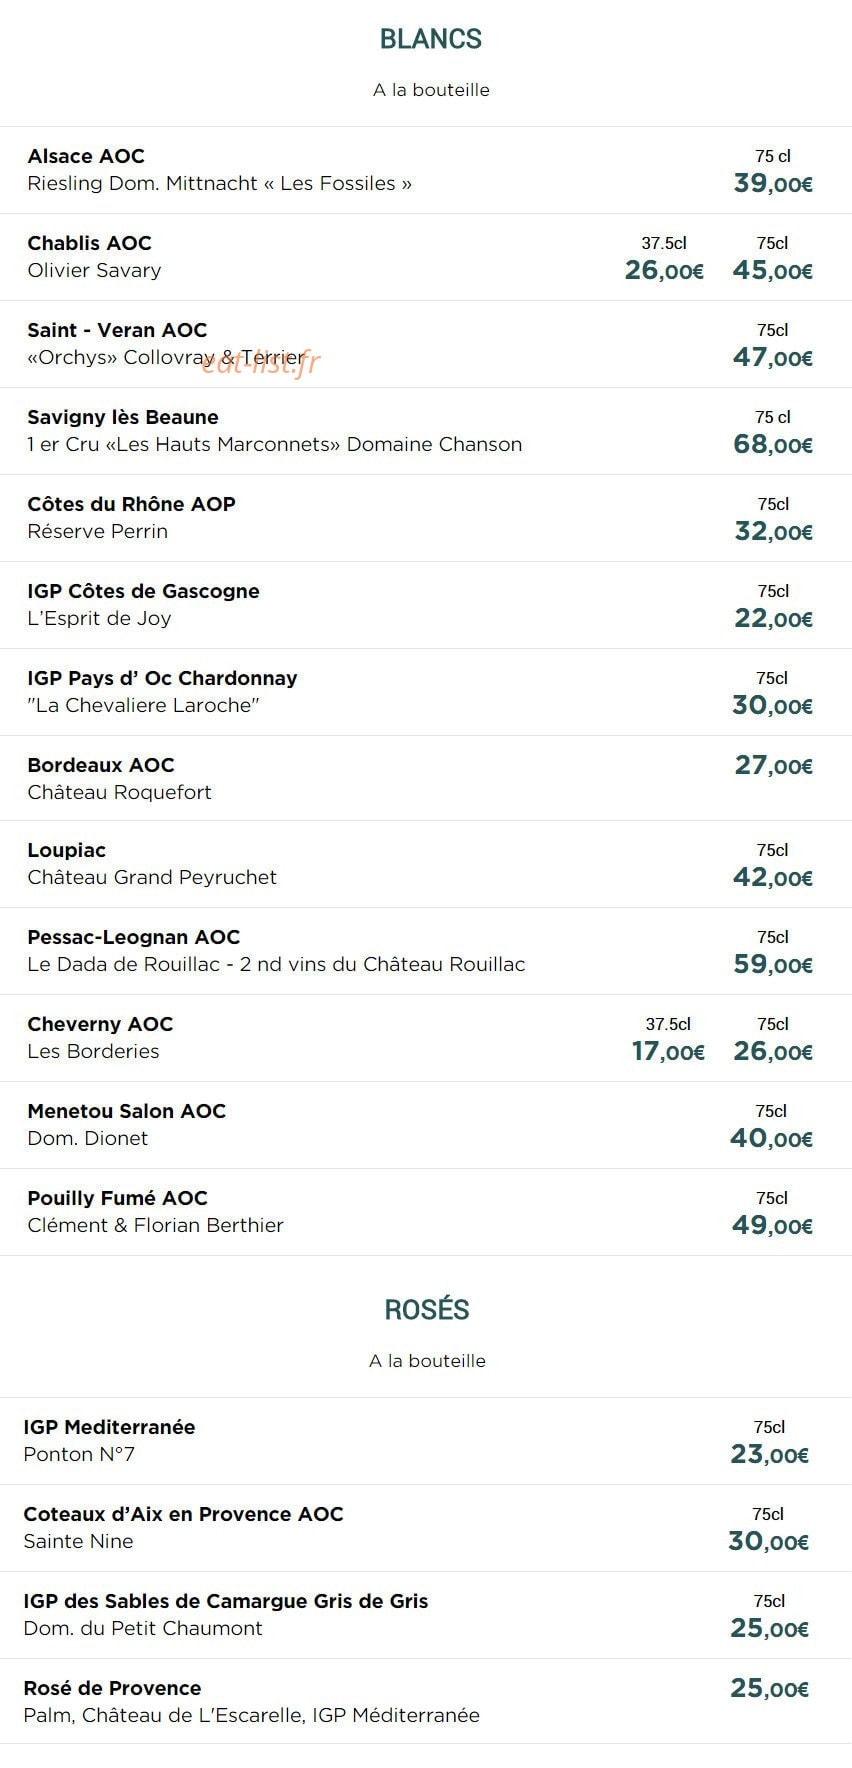Click the ROSÉS section heading
The width and height of the screenshot is (852, 1768).
click(x=427, y=1310)
